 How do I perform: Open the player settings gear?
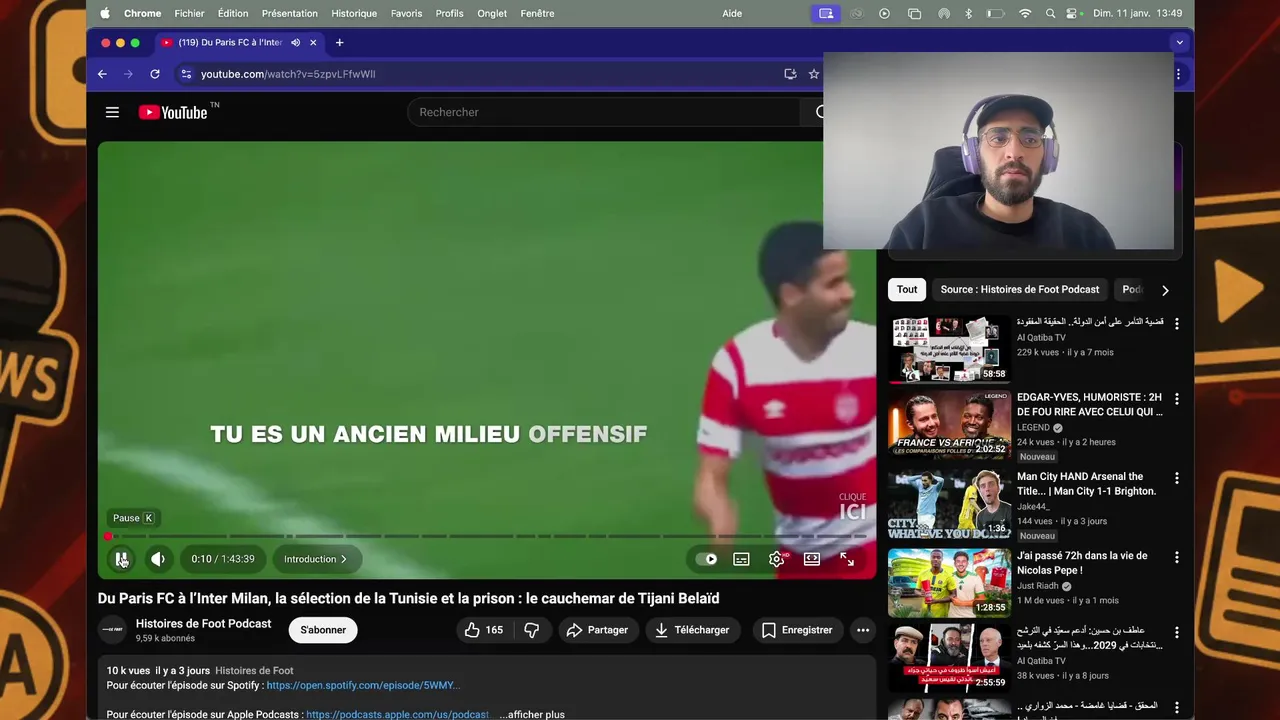click(x=777, y=559)
